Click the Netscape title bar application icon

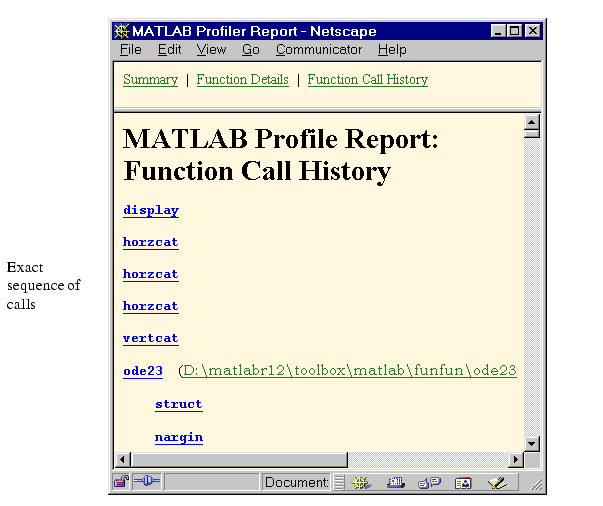click(122, 31)
